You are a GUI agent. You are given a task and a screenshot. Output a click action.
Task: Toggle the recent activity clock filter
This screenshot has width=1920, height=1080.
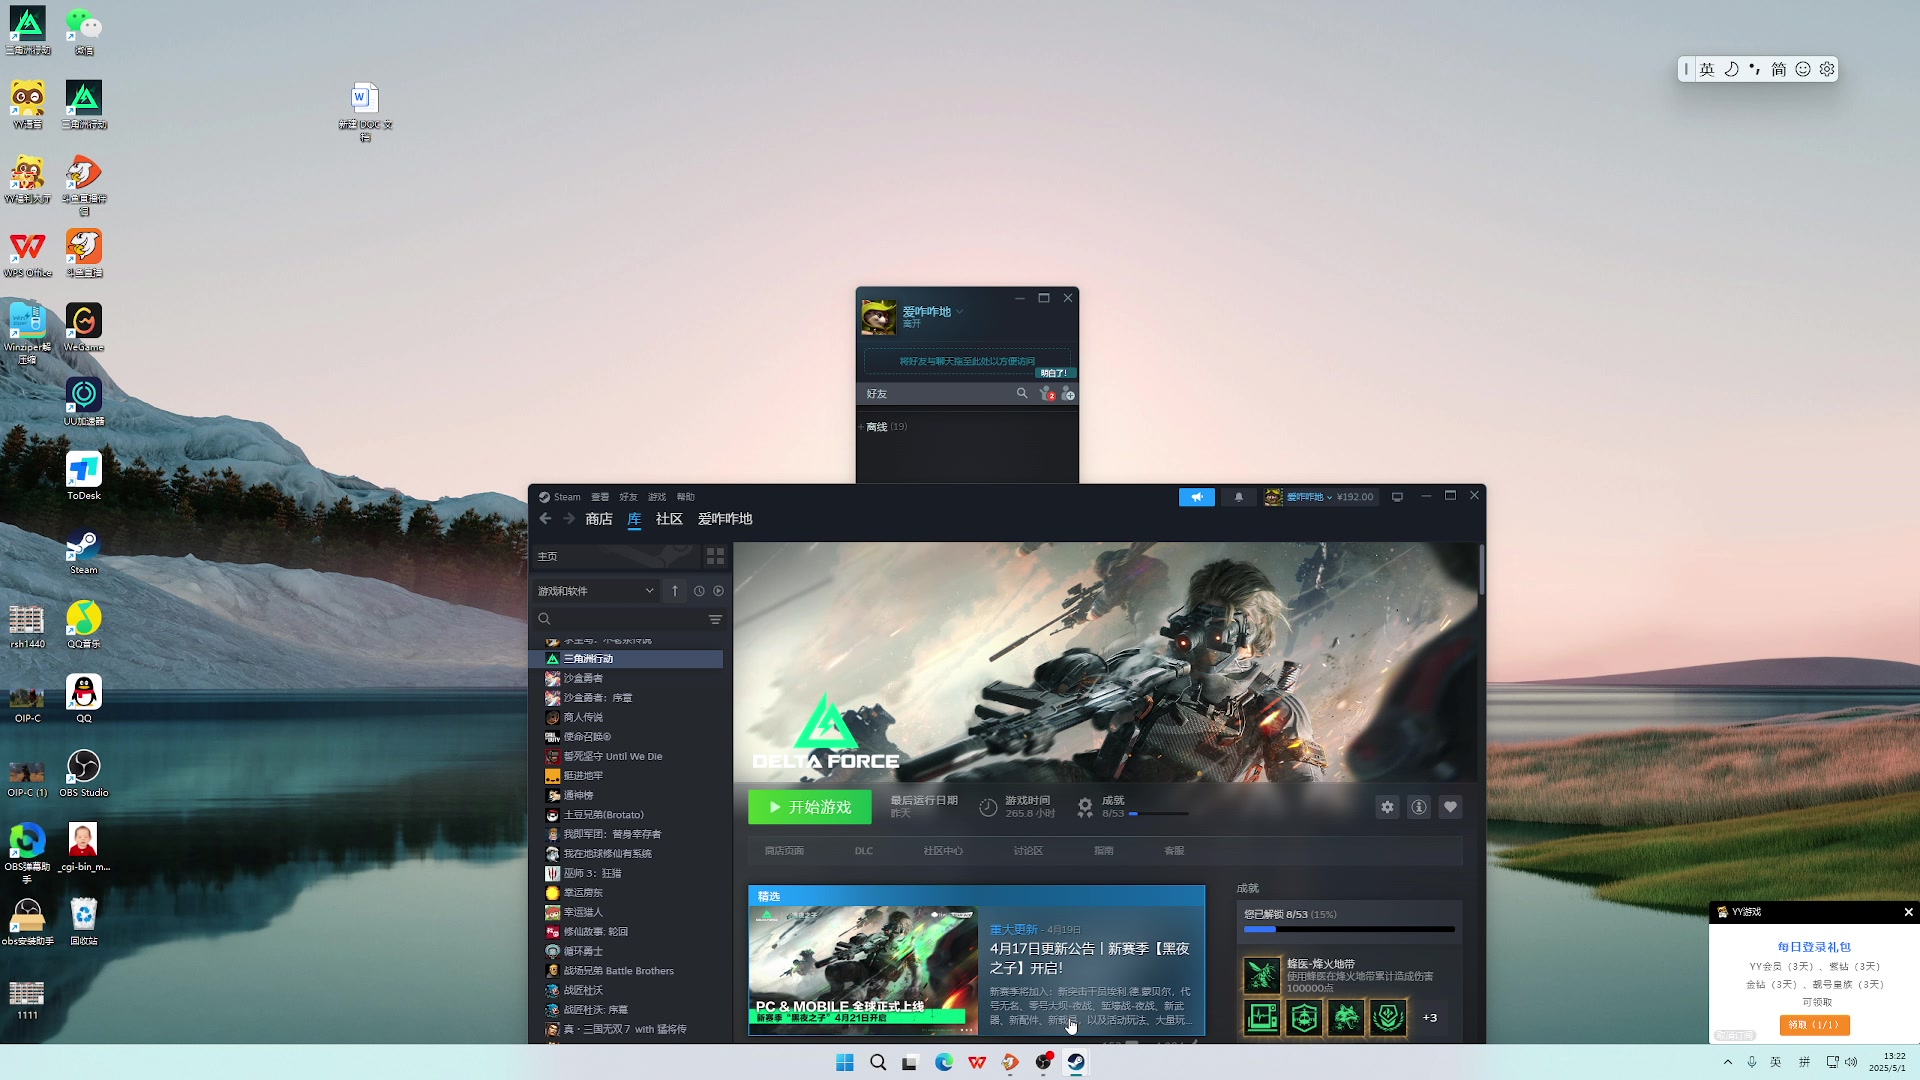click(x=699, y=591)
